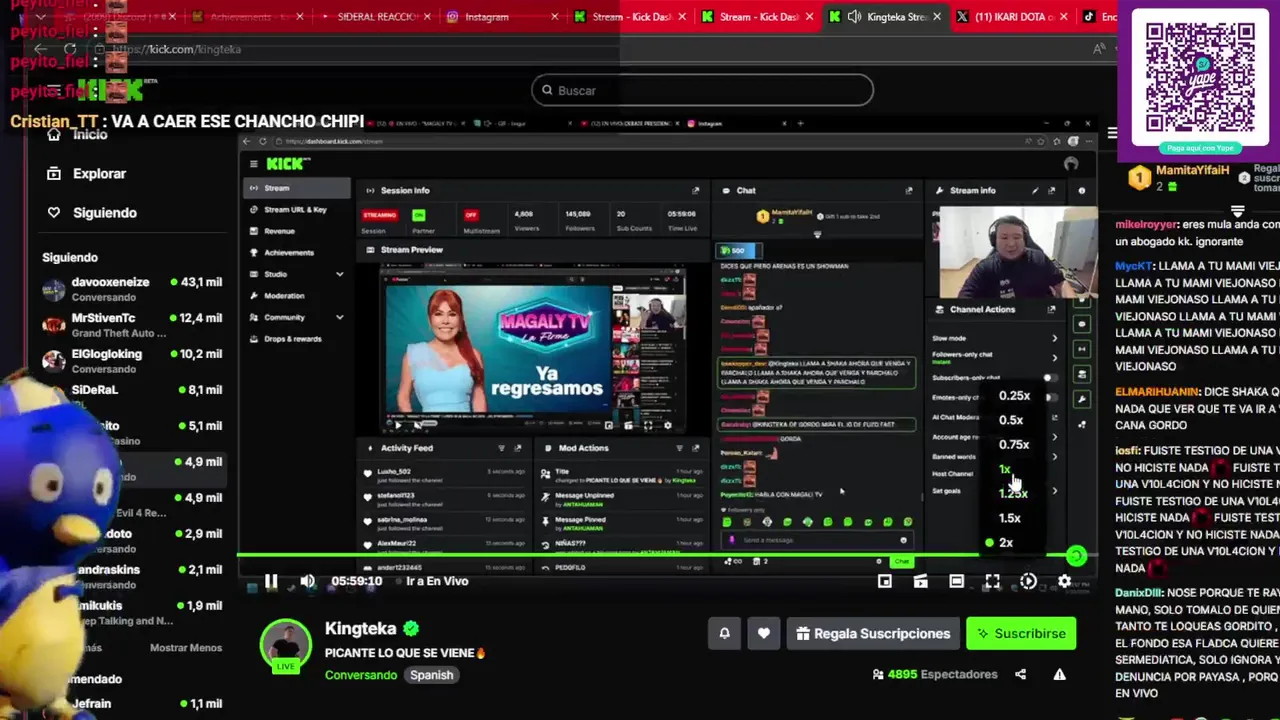Click the heart follow button for Kingteka

click(764, 633)
